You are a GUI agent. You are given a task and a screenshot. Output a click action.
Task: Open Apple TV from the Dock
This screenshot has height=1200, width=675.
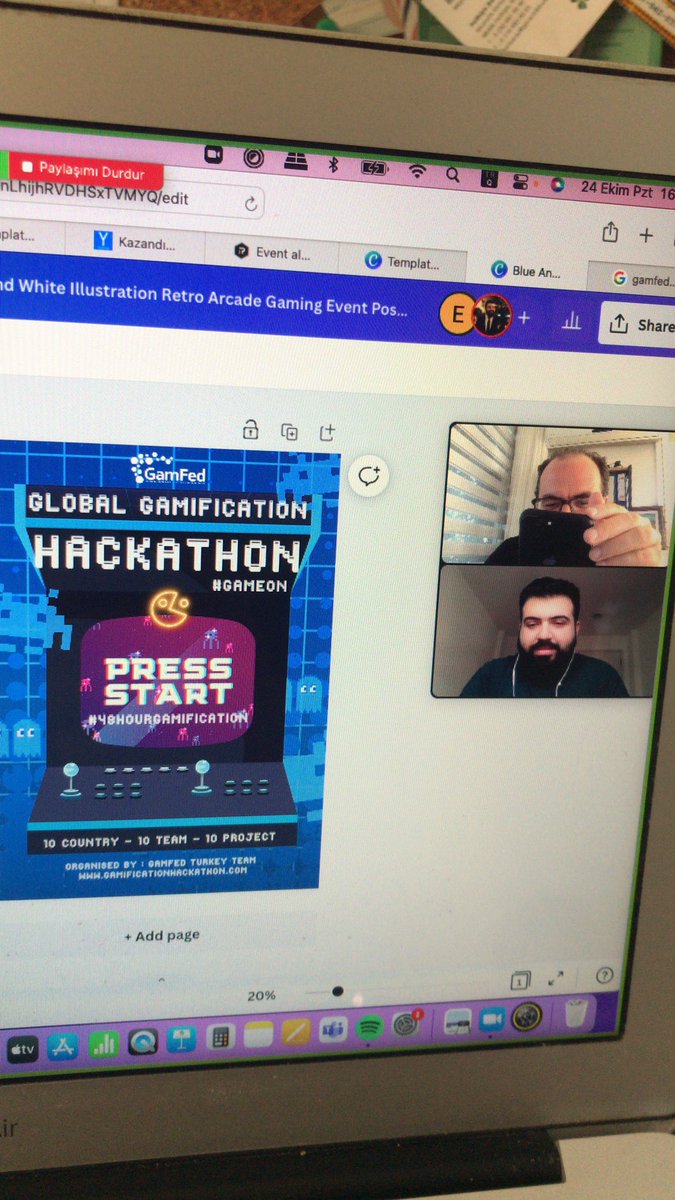[x=23, y=1049]
